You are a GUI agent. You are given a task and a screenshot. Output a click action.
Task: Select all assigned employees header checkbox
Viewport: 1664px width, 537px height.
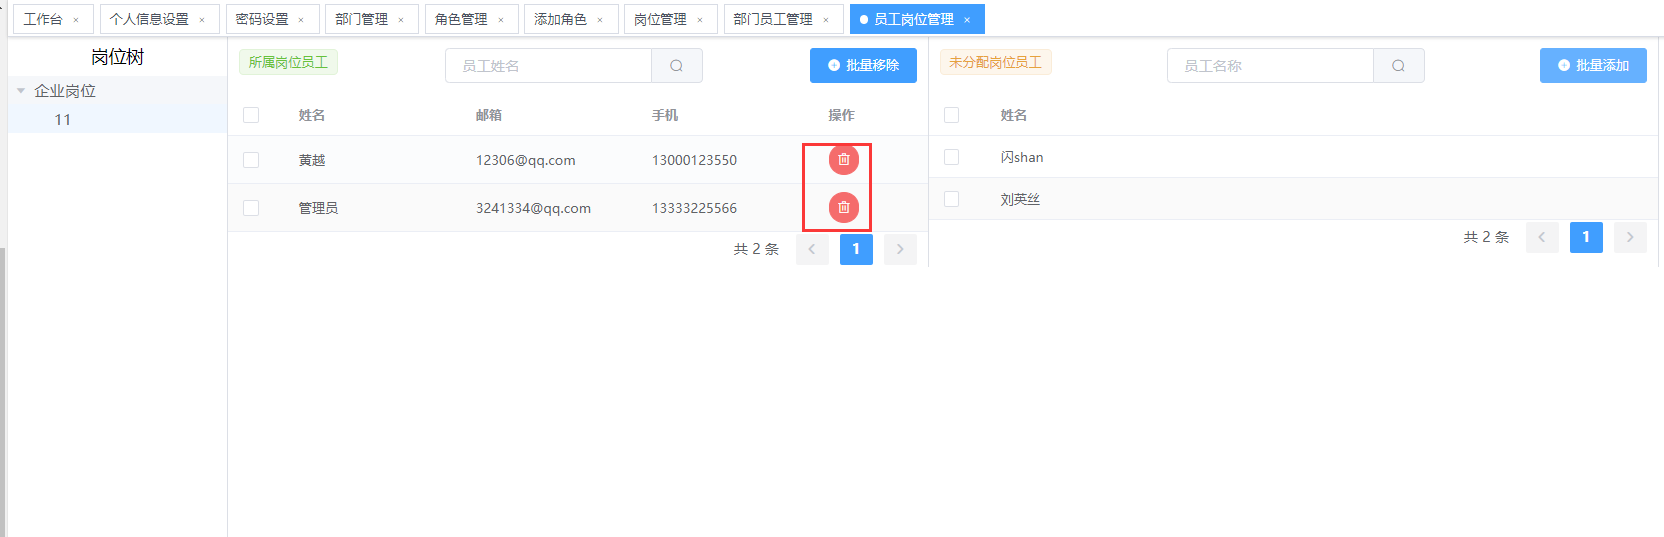(x=251, y=115)
